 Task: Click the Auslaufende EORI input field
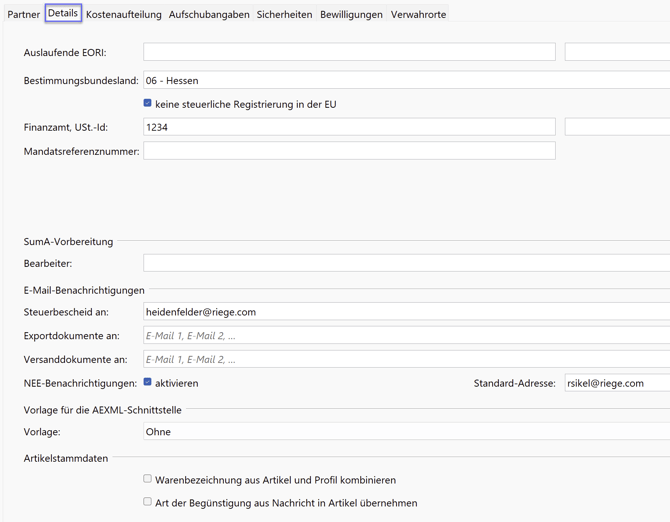point(348,52)
